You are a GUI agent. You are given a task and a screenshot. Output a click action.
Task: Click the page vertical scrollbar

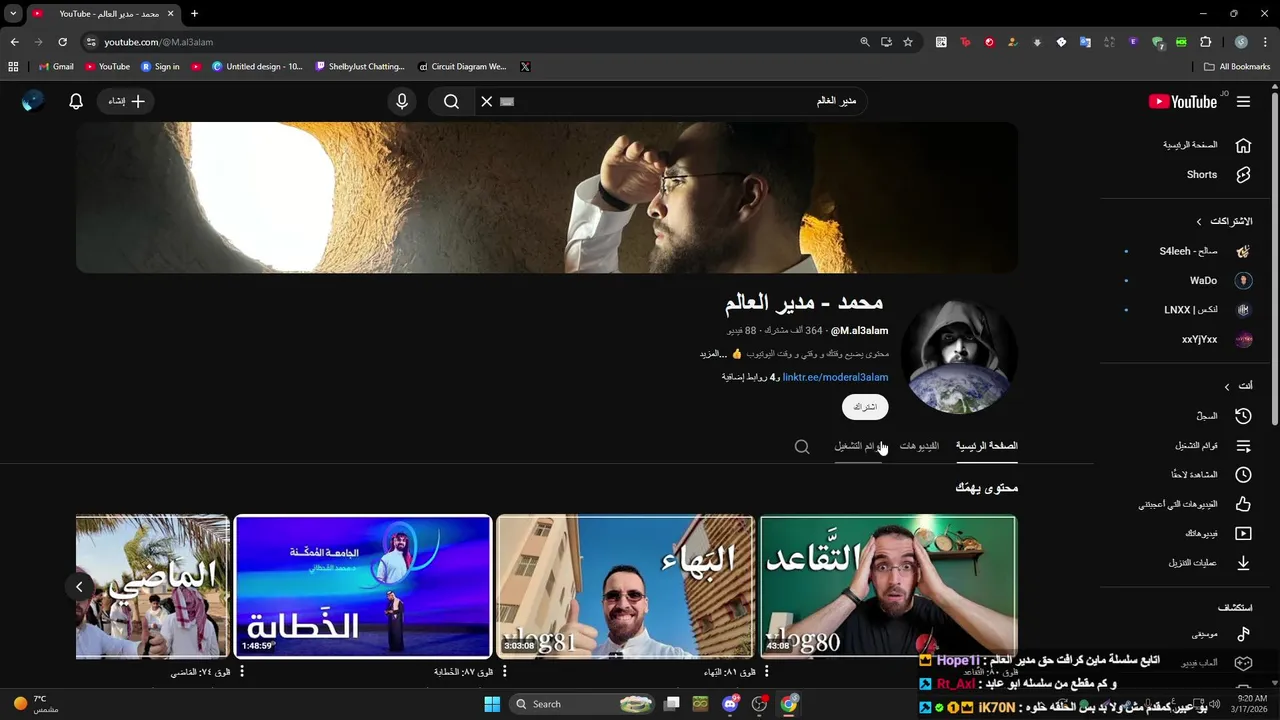pos(1274,260)
